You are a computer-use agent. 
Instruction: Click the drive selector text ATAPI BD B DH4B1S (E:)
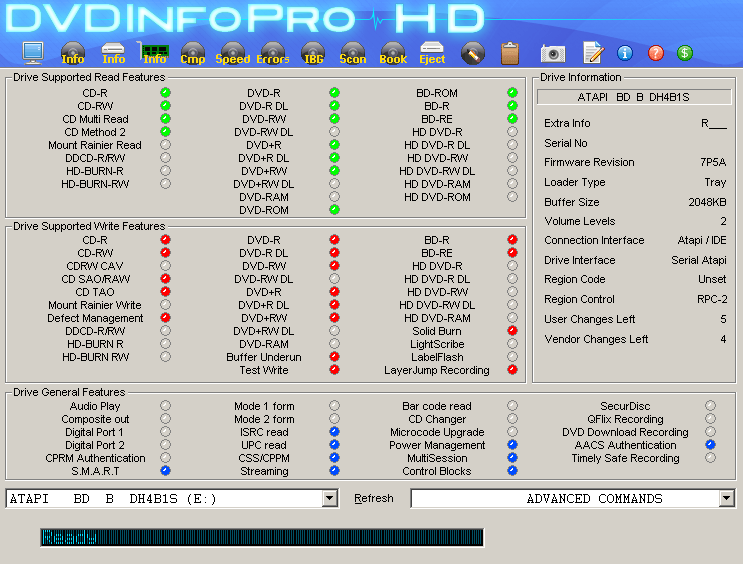pos(113,499)
